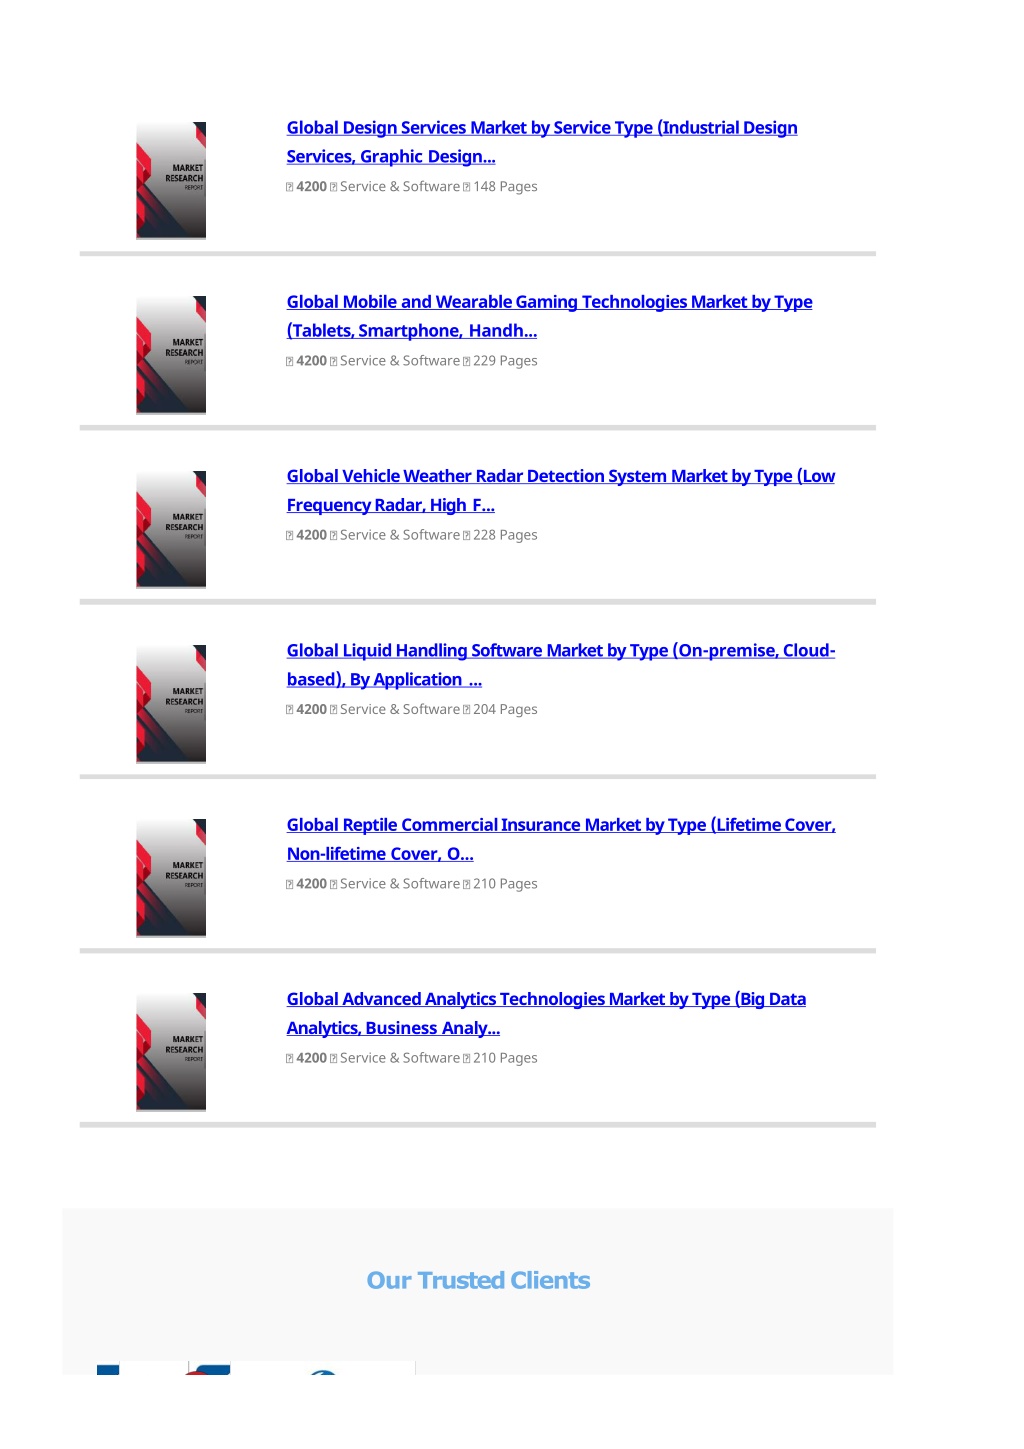Open Global Mobile and Wearable Gaming Technologies link

pos(549,316)
